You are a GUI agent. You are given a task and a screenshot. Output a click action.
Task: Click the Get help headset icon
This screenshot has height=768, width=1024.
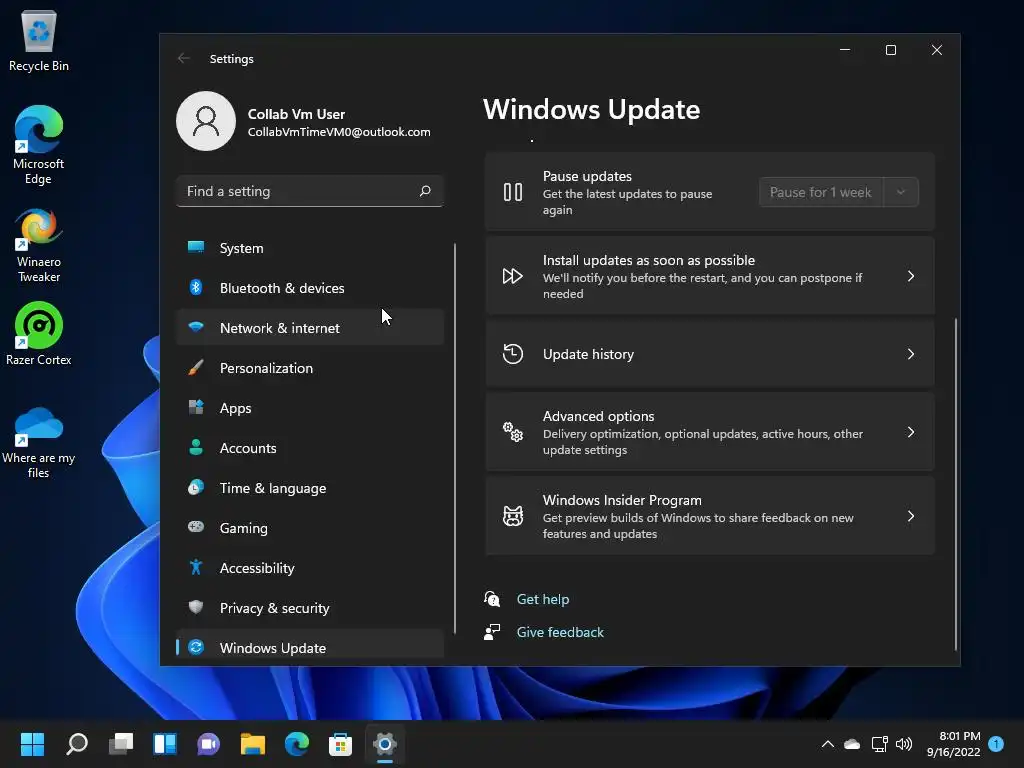(x=492, y=598)
